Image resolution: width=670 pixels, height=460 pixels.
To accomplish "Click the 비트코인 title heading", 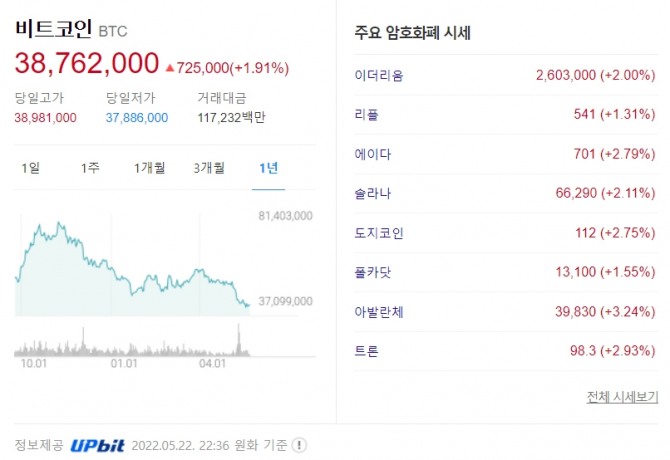I will click(55, 30).
